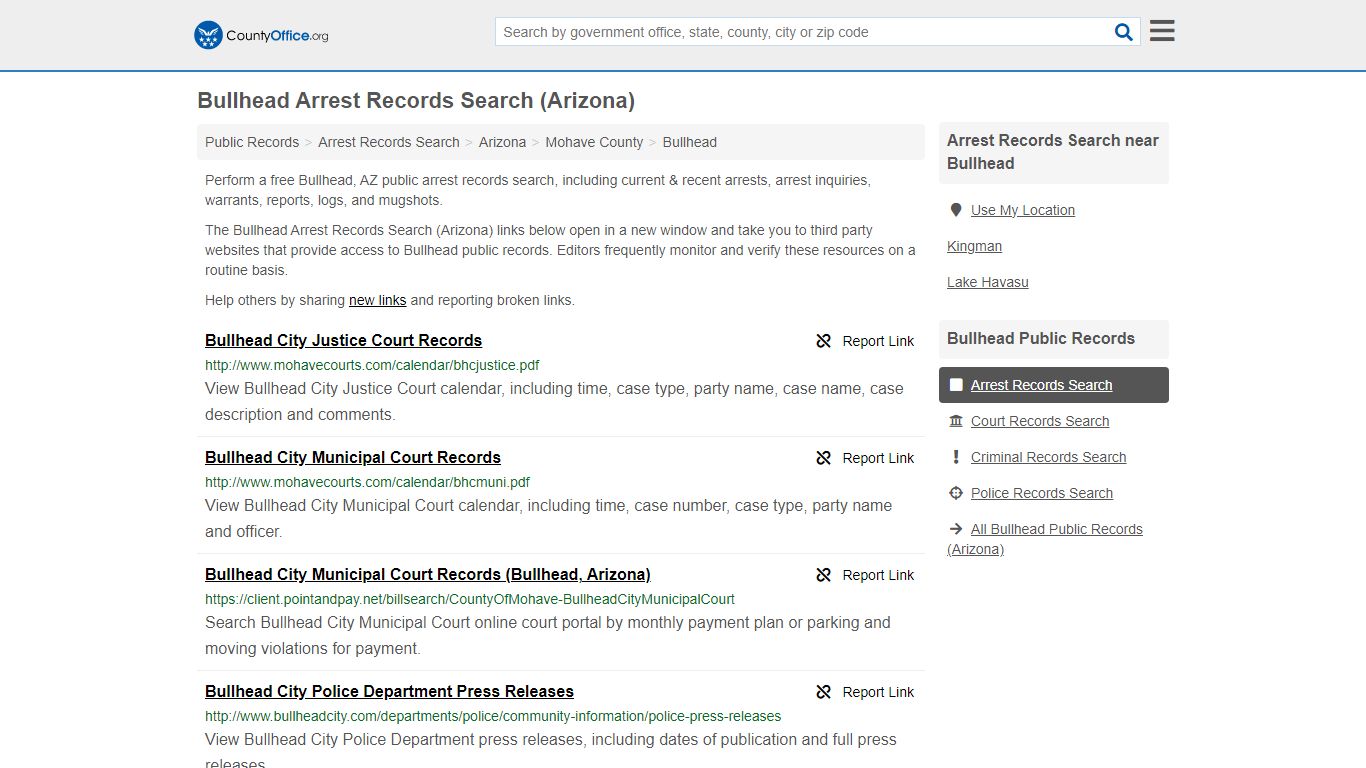The width and height of the screenshot is (1366, 768).
Task: Open the hamburger menu icon
Action: pyautogui.click(x=1162, y=31)
